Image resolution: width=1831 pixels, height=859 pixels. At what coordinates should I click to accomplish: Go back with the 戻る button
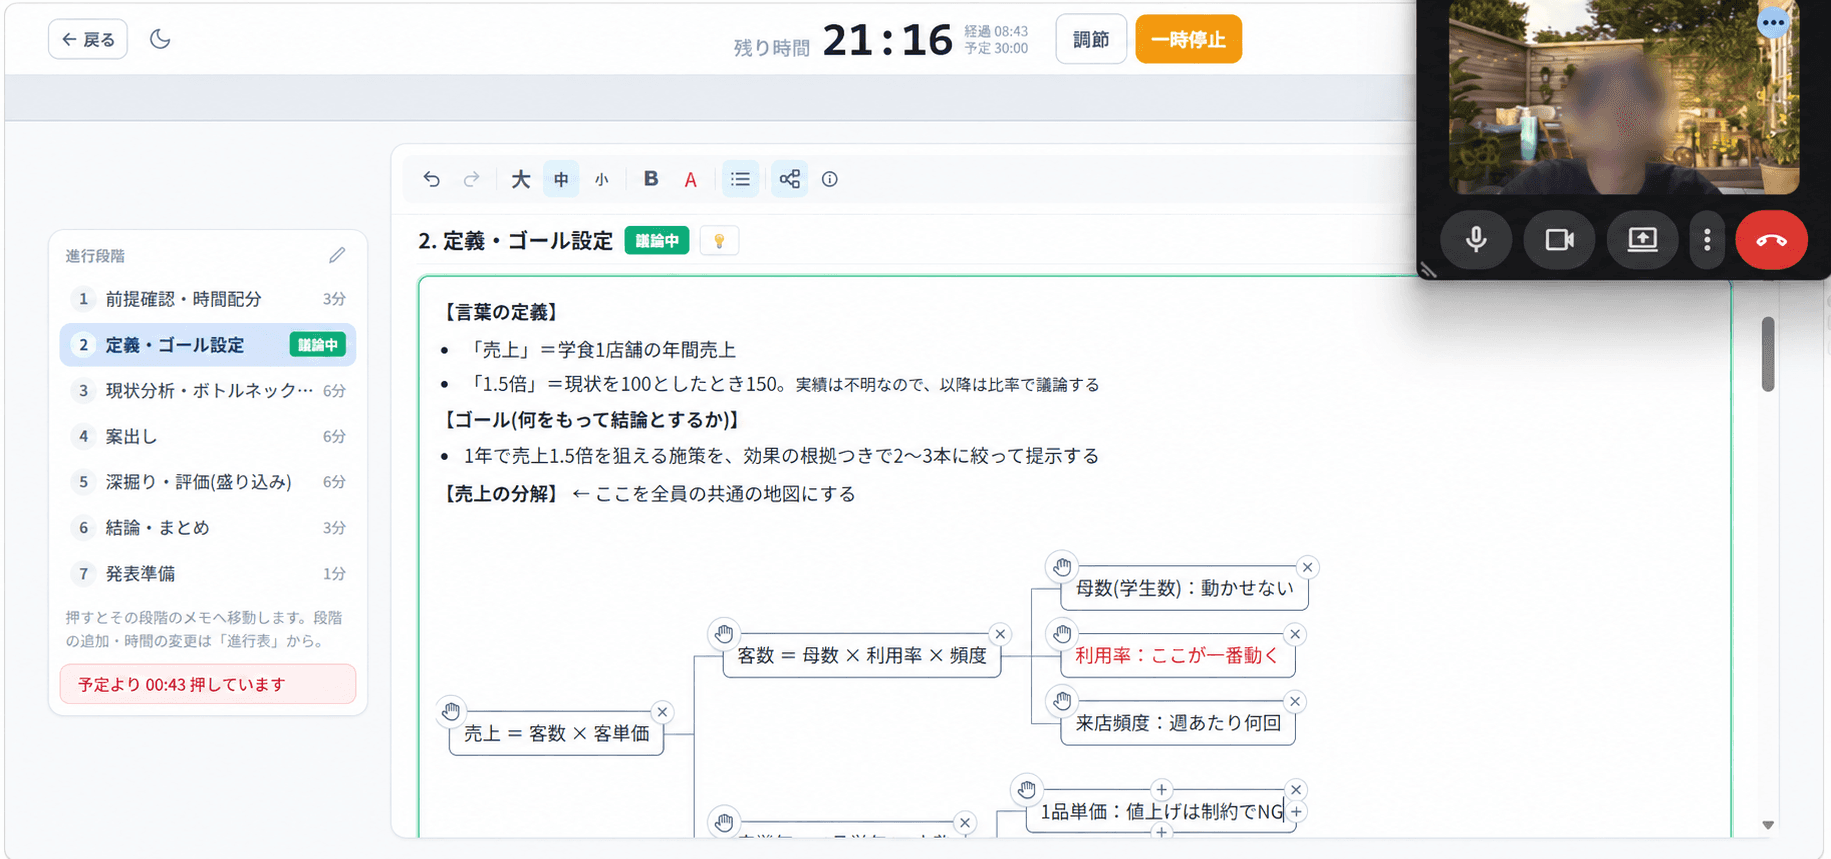click(x=88, y=39)
